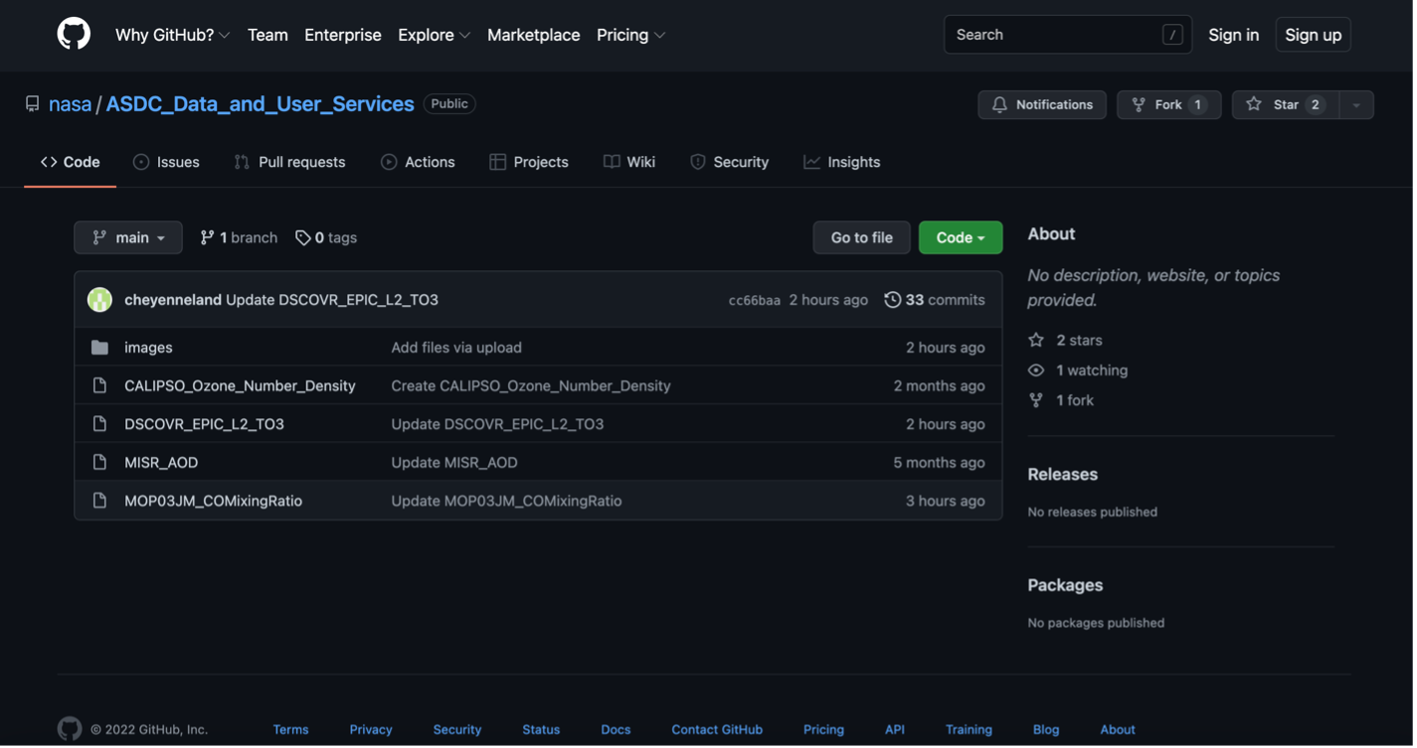Select the Code tab
Image resolution: width=1417 pixels, height=748 pixels.
coord(70,162)
